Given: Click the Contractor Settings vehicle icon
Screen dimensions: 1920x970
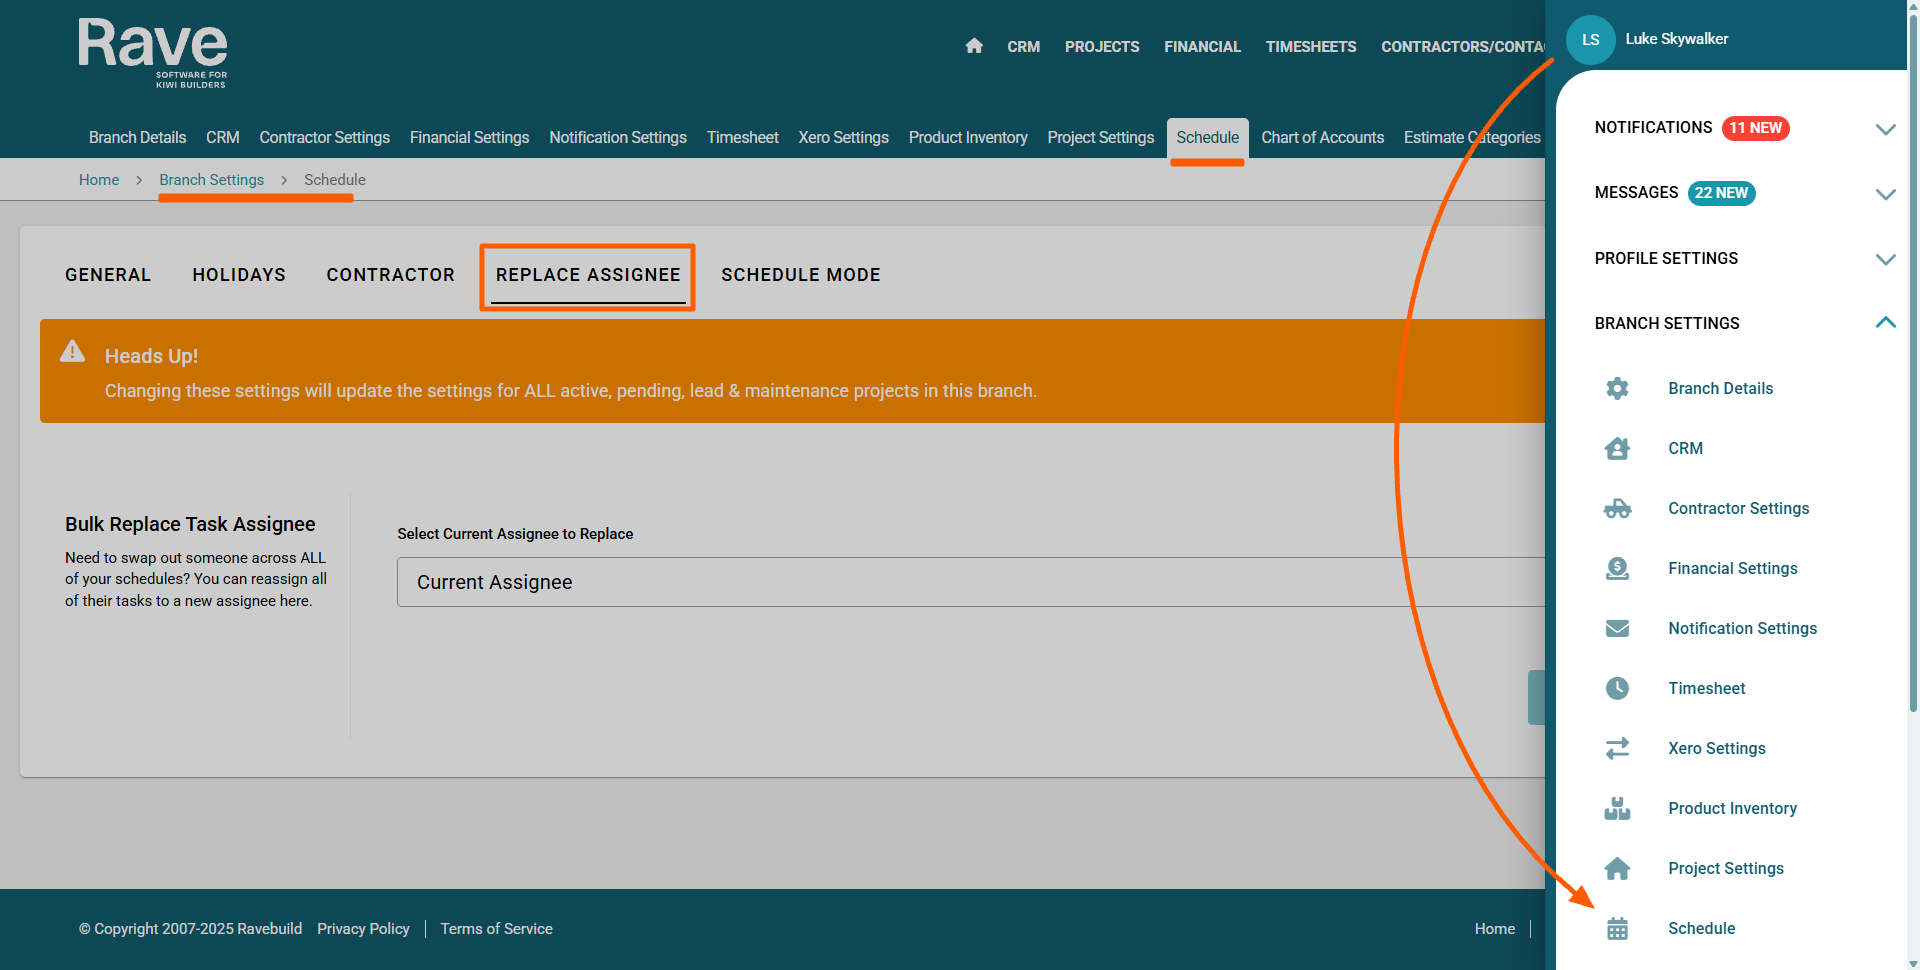Looking at the screenshot, I should click(x=1617, y=508).
